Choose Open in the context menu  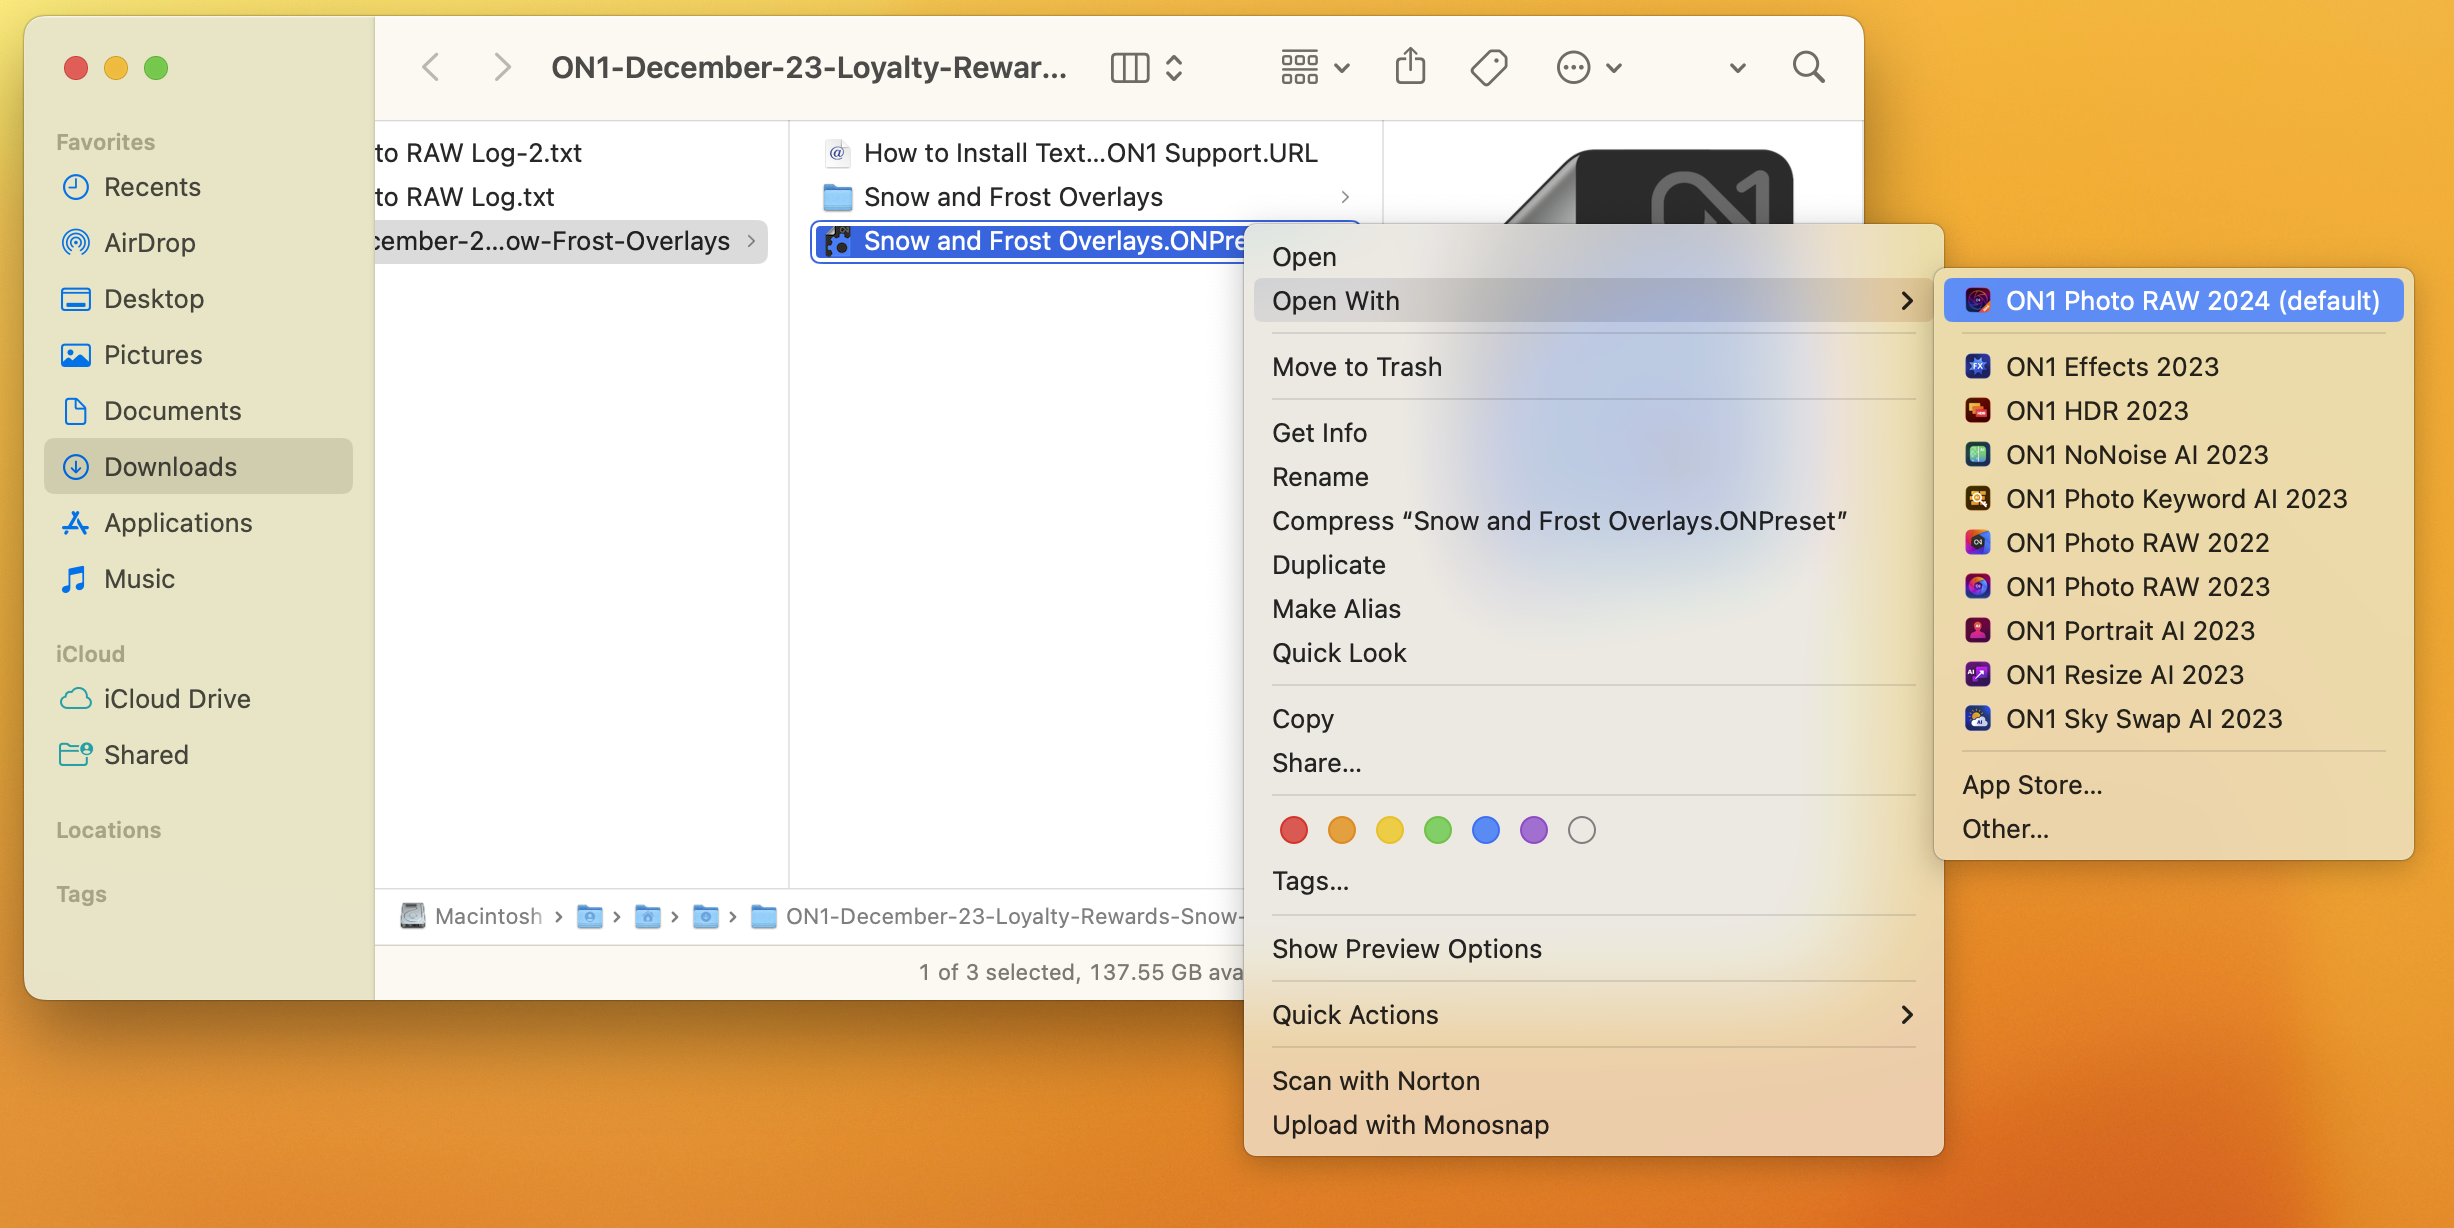click(x=1593, y=257)
